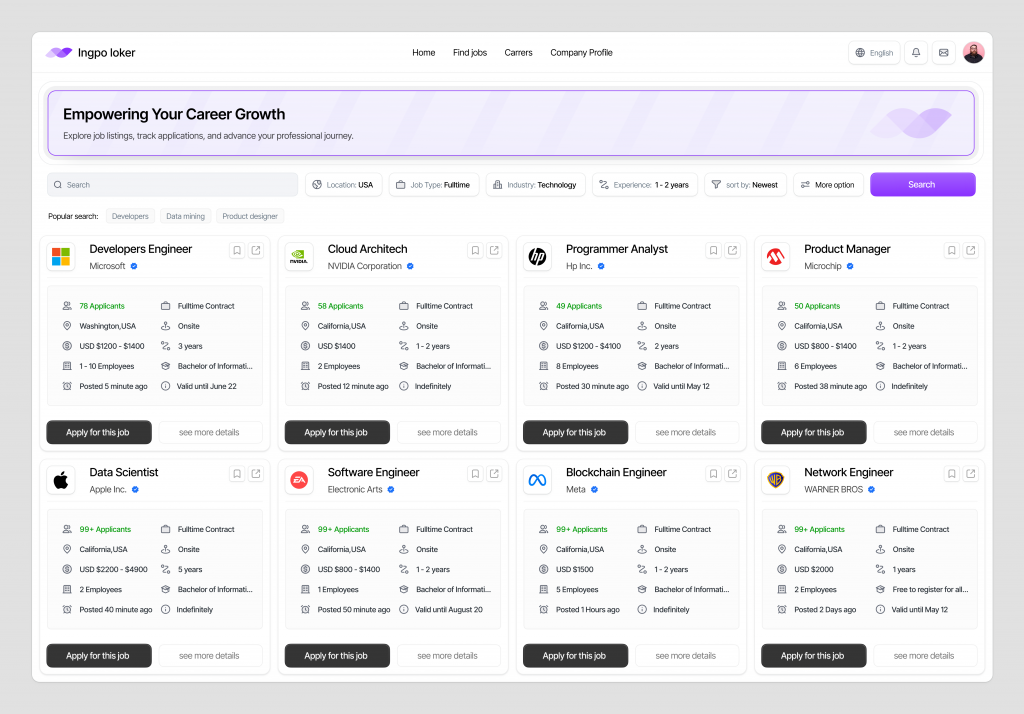Click into the Search input field
Image resolution: width=1024 pixels, height=714 pixels.
172,185
